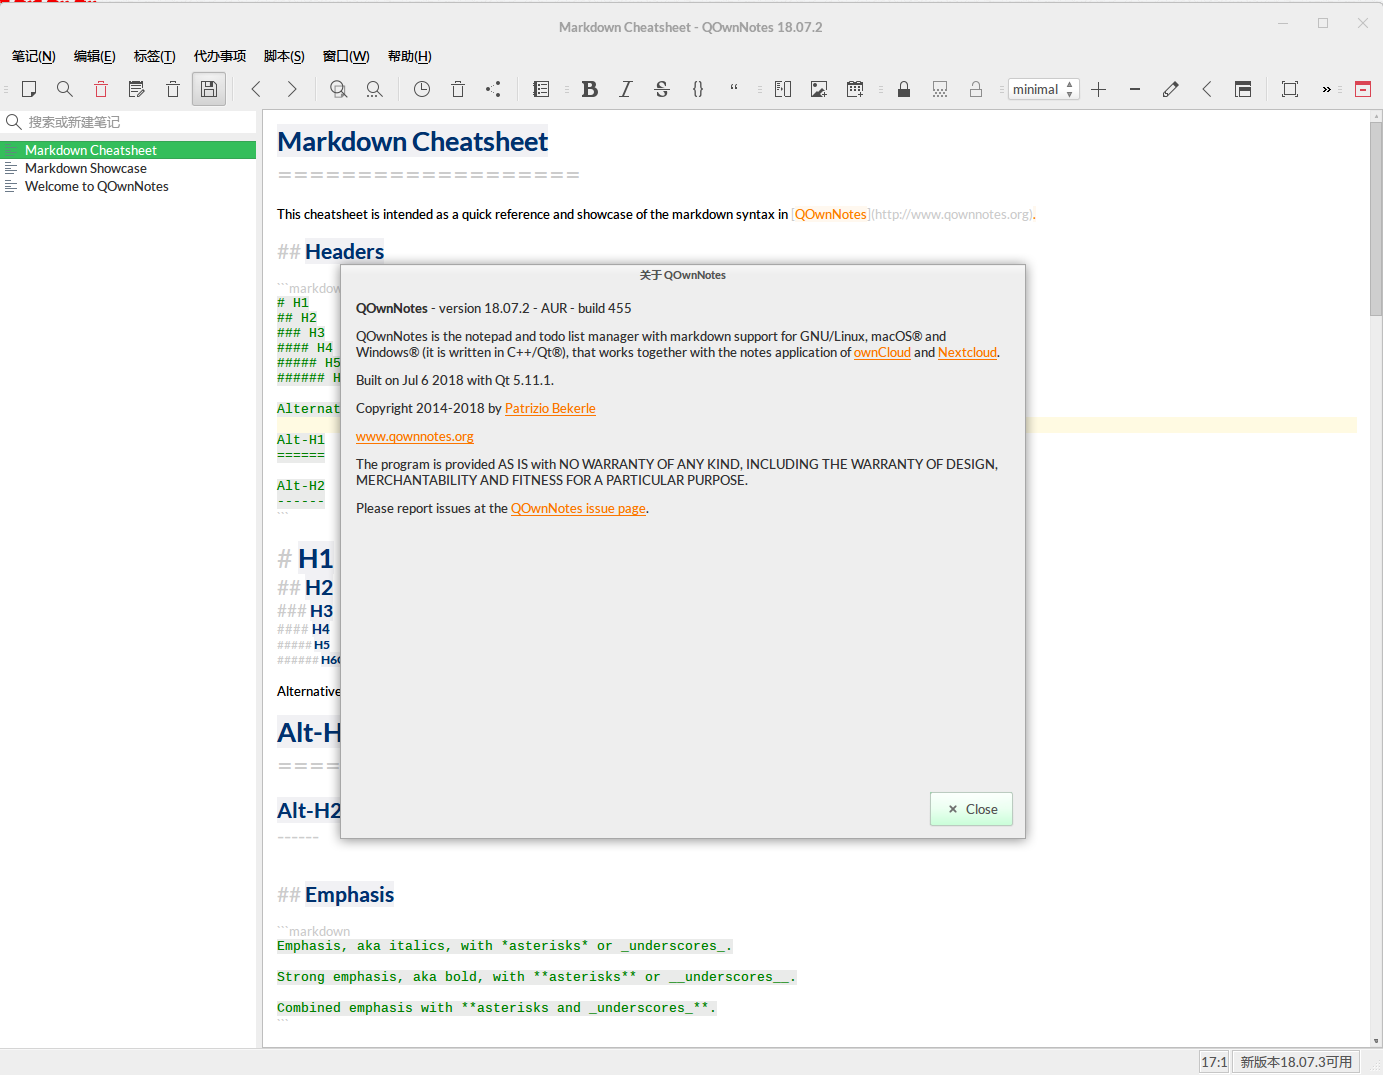The image size is (1383, 1075).
Task: Toggle the black padlock read-only icon
Action: click(904, 89)
